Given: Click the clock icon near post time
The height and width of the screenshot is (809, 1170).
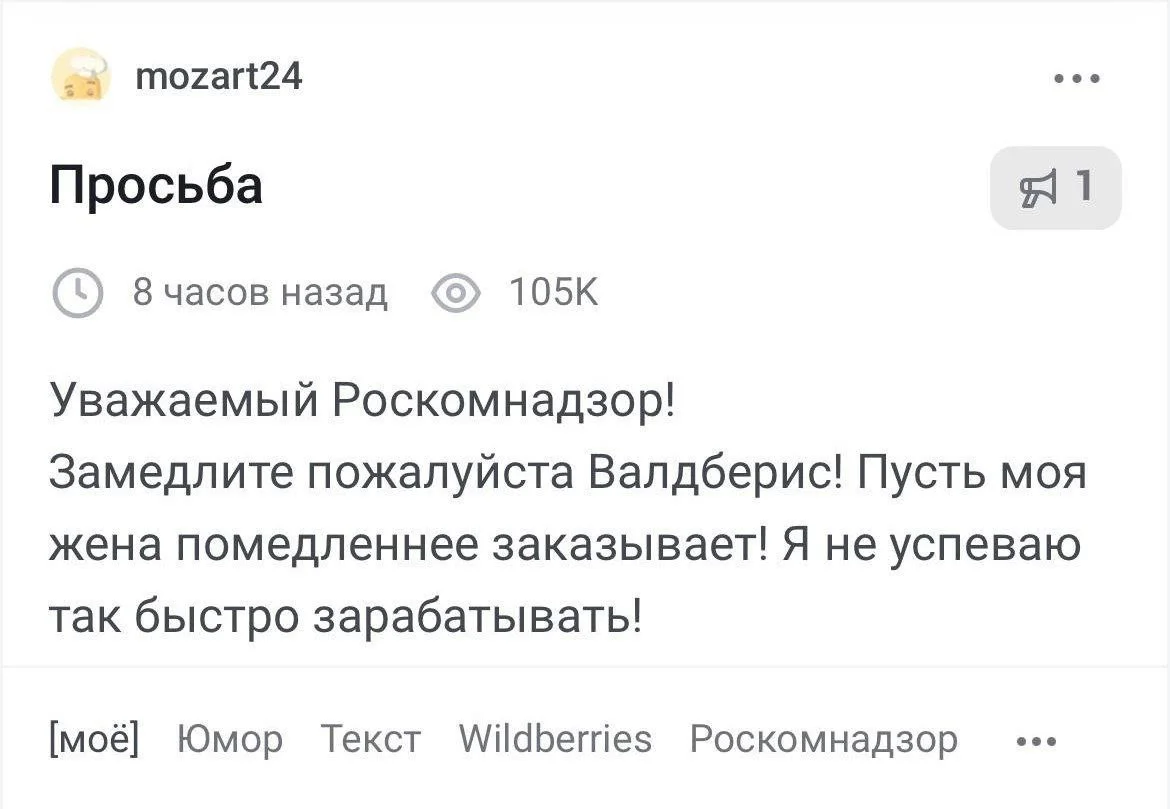Looking at the screenshot, I should pos(76,294).
